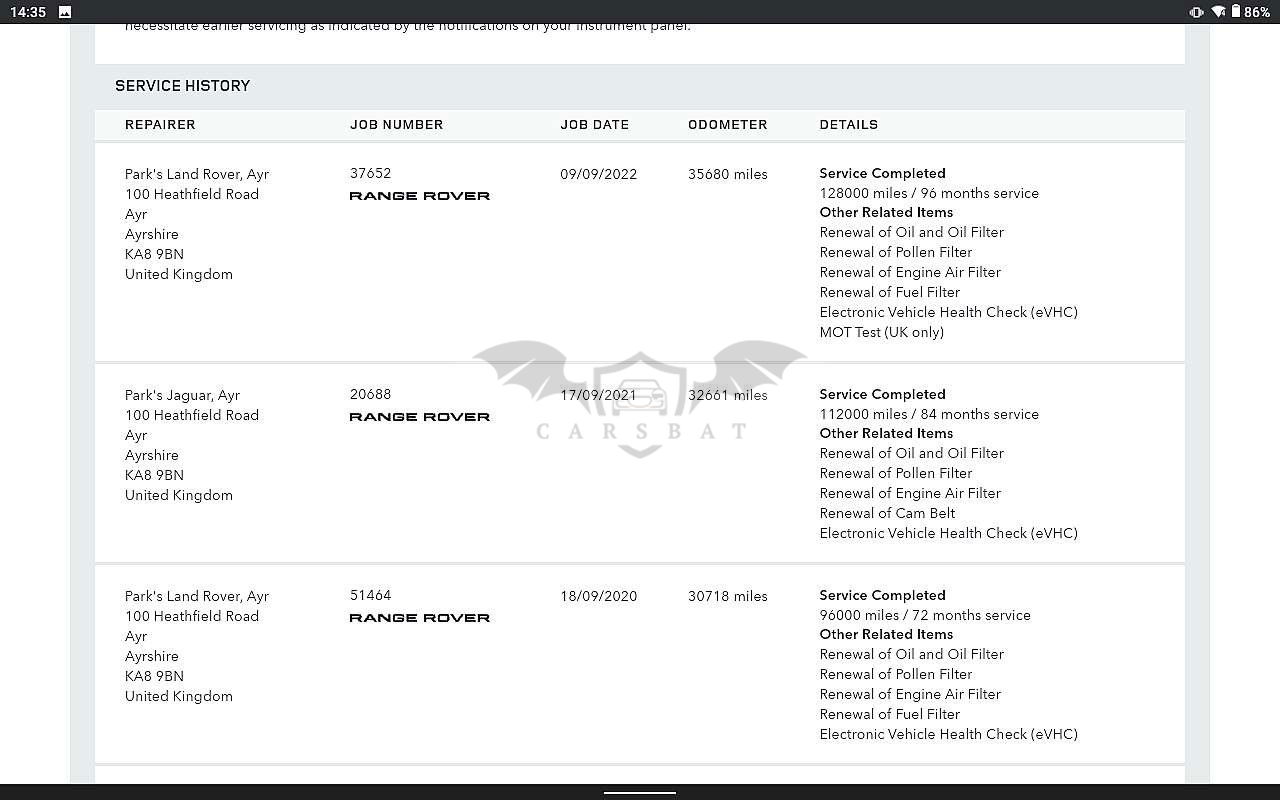Image resolution: width=1280 pixels, height=800 pixels.
Task: Click postcode KA8 9BN in job 37652 row
Action: pyautogui.click(x=154, y=255)
